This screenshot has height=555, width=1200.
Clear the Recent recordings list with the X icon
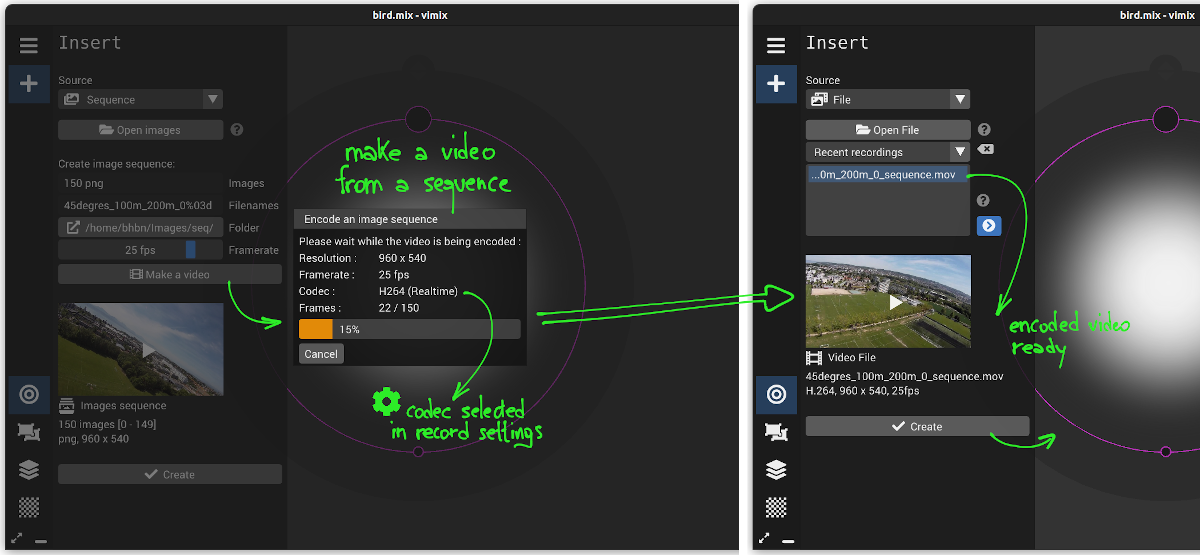pyautogui.click(x=985, y=149)
